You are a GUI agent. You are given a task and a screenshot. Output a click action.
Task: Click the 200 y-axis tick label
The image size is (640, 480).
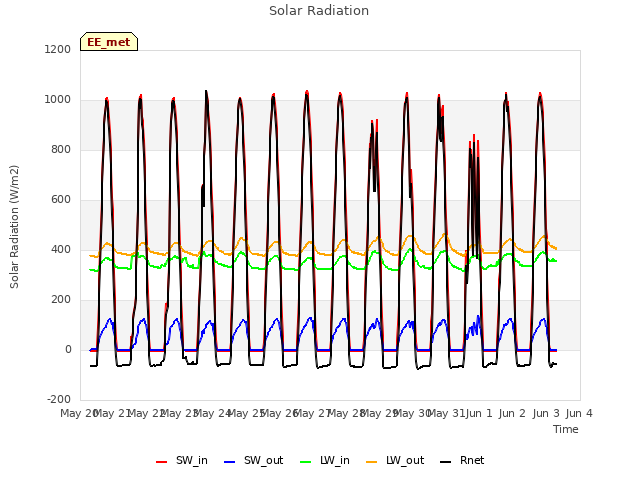[61, 300]
